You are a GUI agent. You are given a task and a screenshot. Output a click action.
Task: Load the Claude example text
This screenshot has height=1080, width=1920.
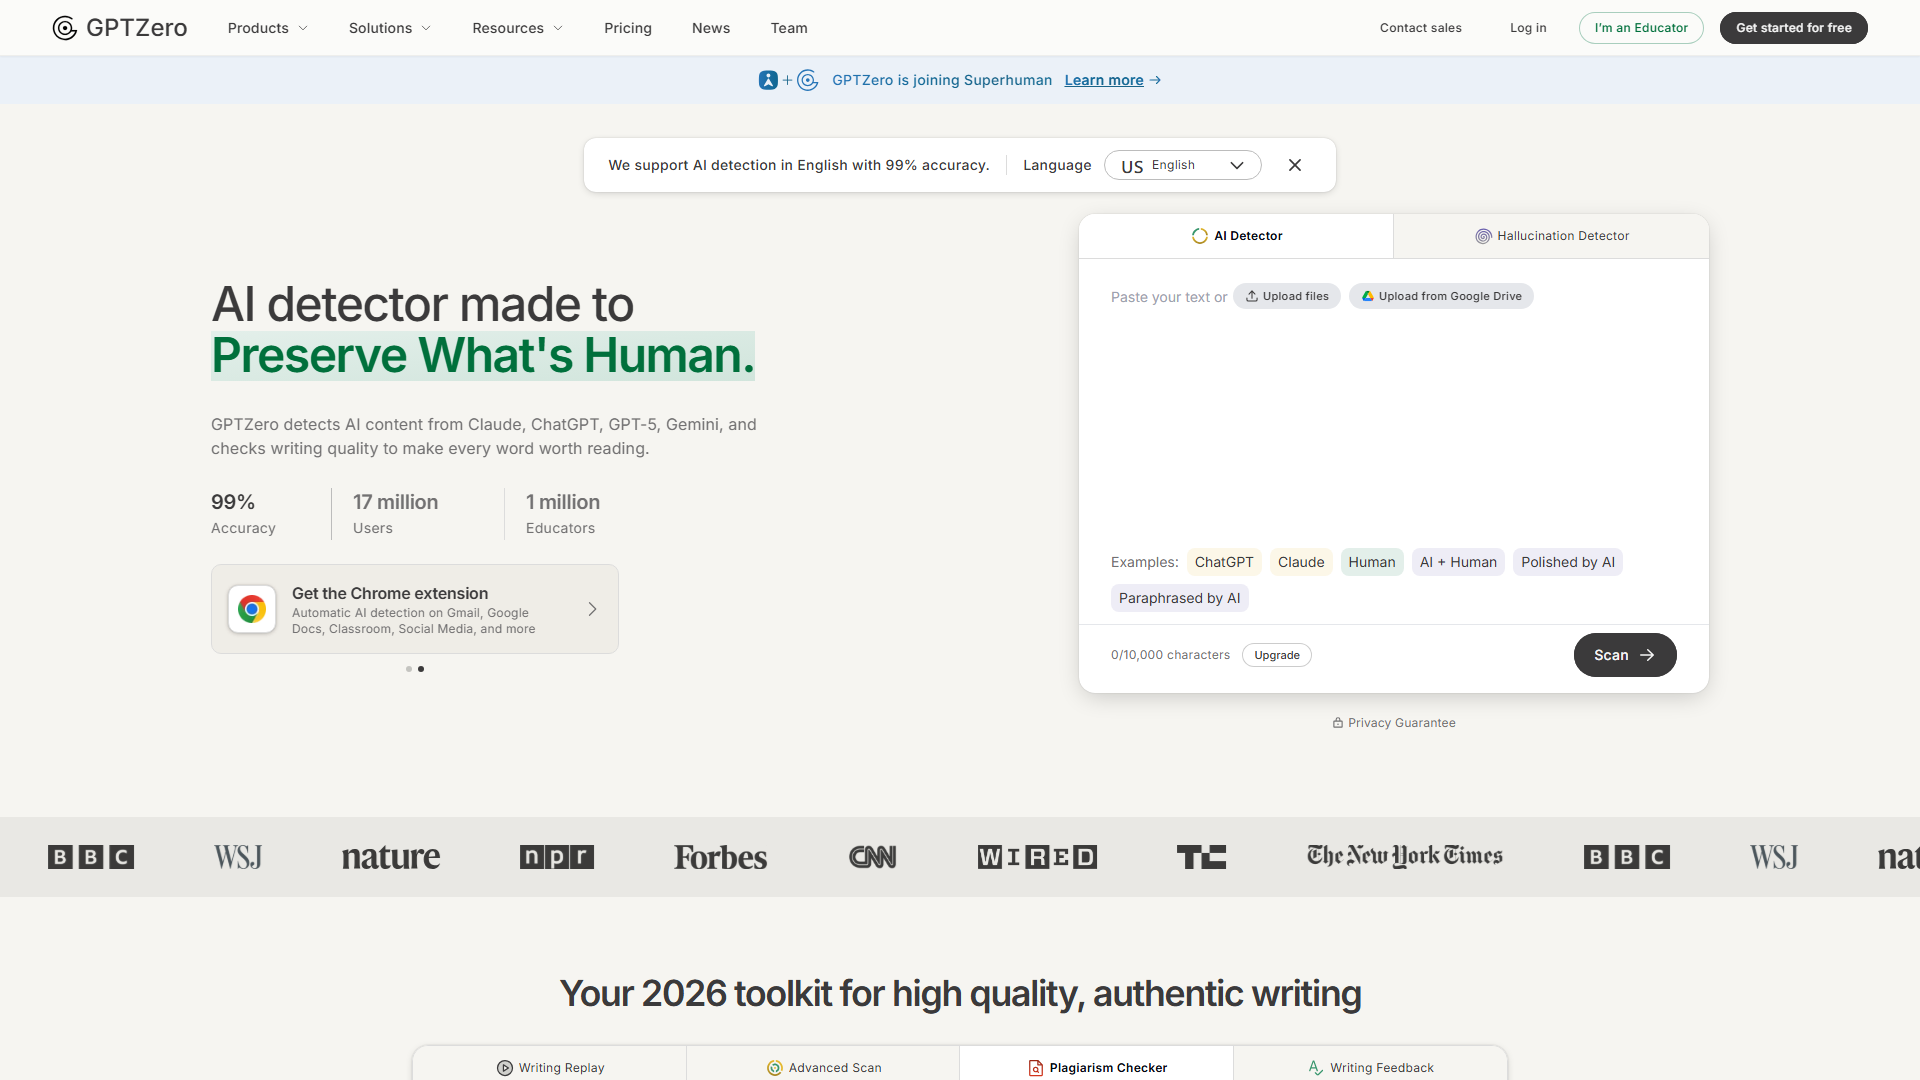pos(1301,562)
